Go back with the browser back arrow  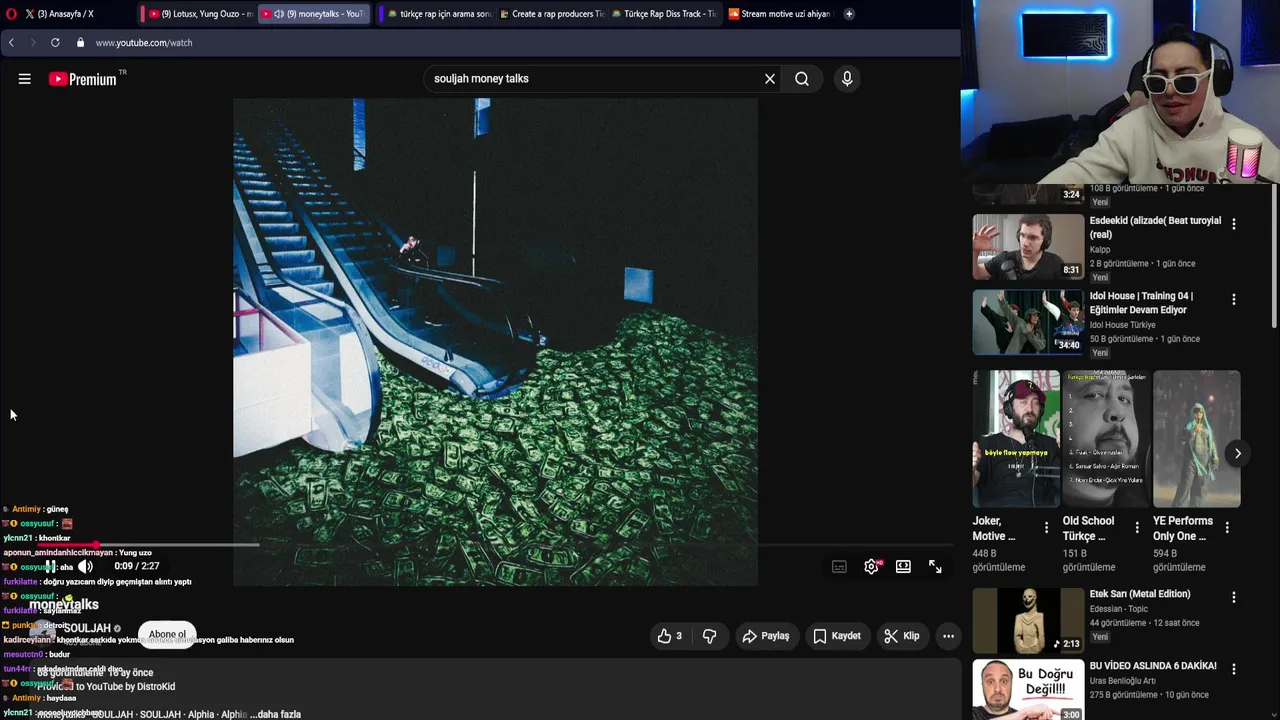tap(11, 42)
